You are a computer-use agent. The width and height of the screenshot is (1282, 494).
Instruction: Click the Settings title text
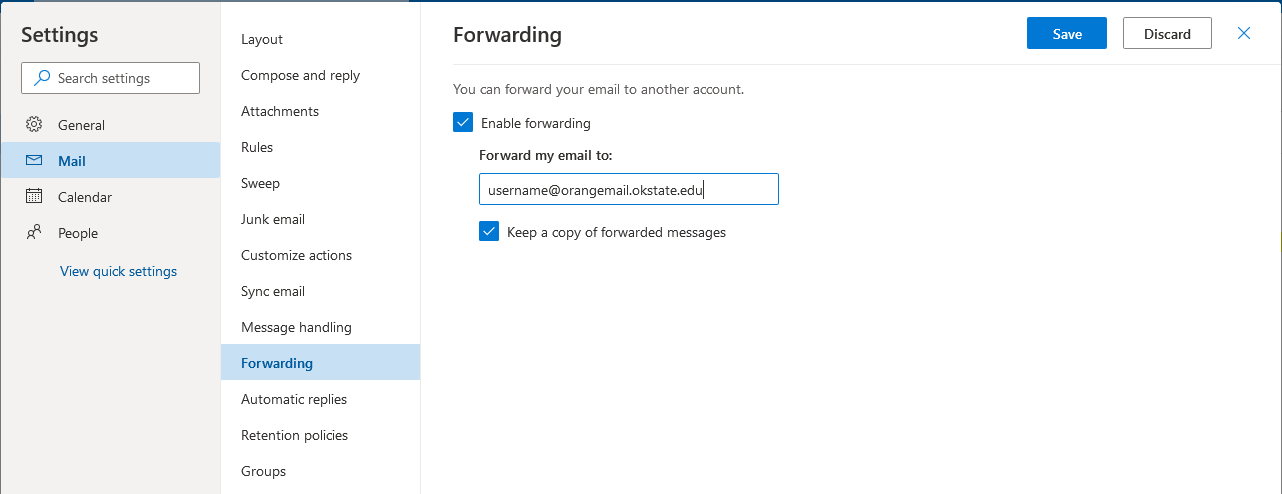coord(60,35)
